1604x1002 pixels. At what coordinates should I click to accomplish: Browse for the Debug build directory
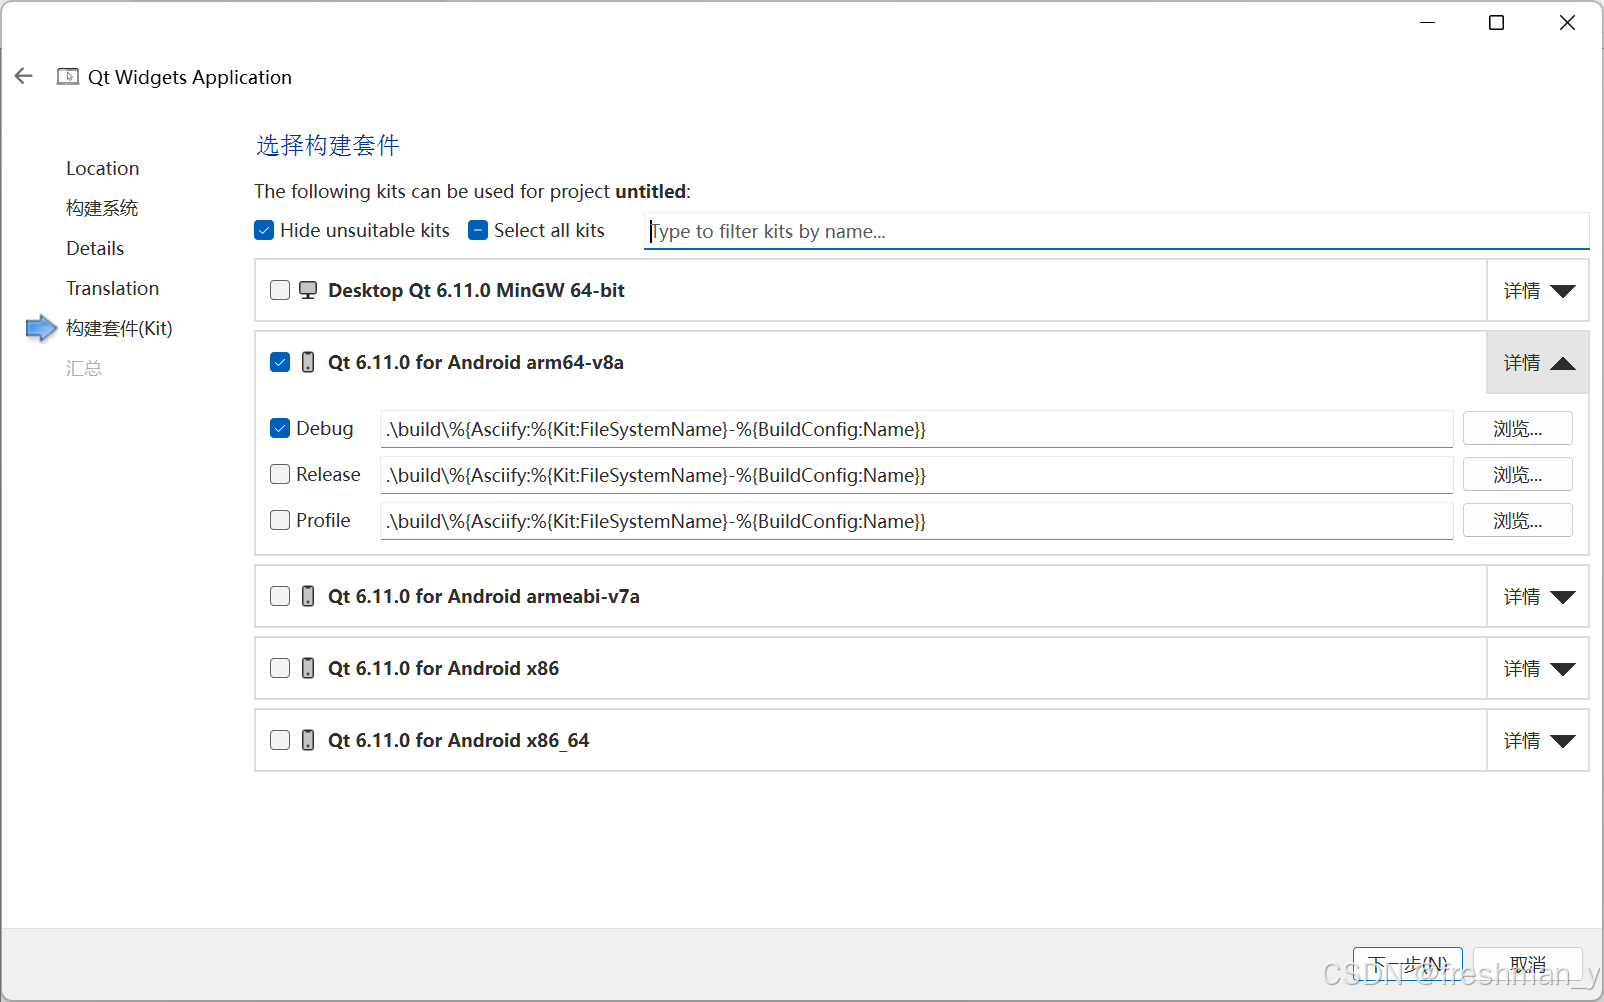(x=1518, y=429)
